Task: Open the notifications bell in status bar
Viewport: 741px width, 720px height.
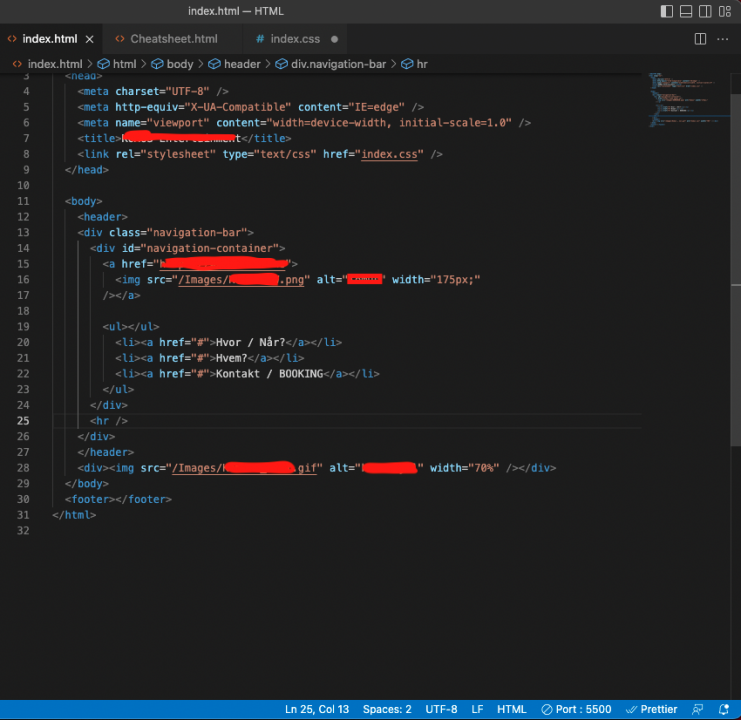Action: point(723,709)
